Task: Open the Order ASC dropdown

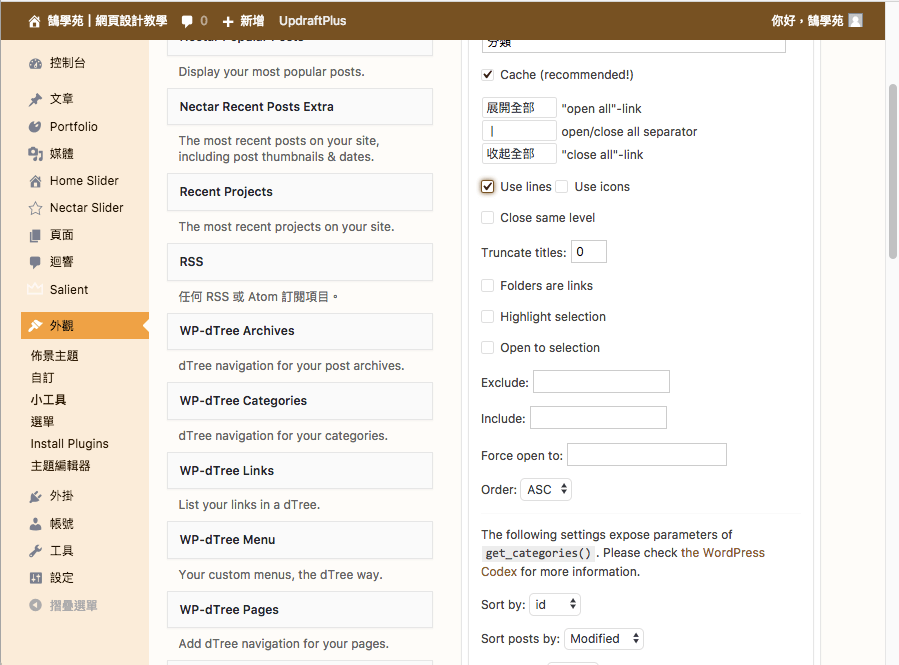Action: click(x=546, y=490)
